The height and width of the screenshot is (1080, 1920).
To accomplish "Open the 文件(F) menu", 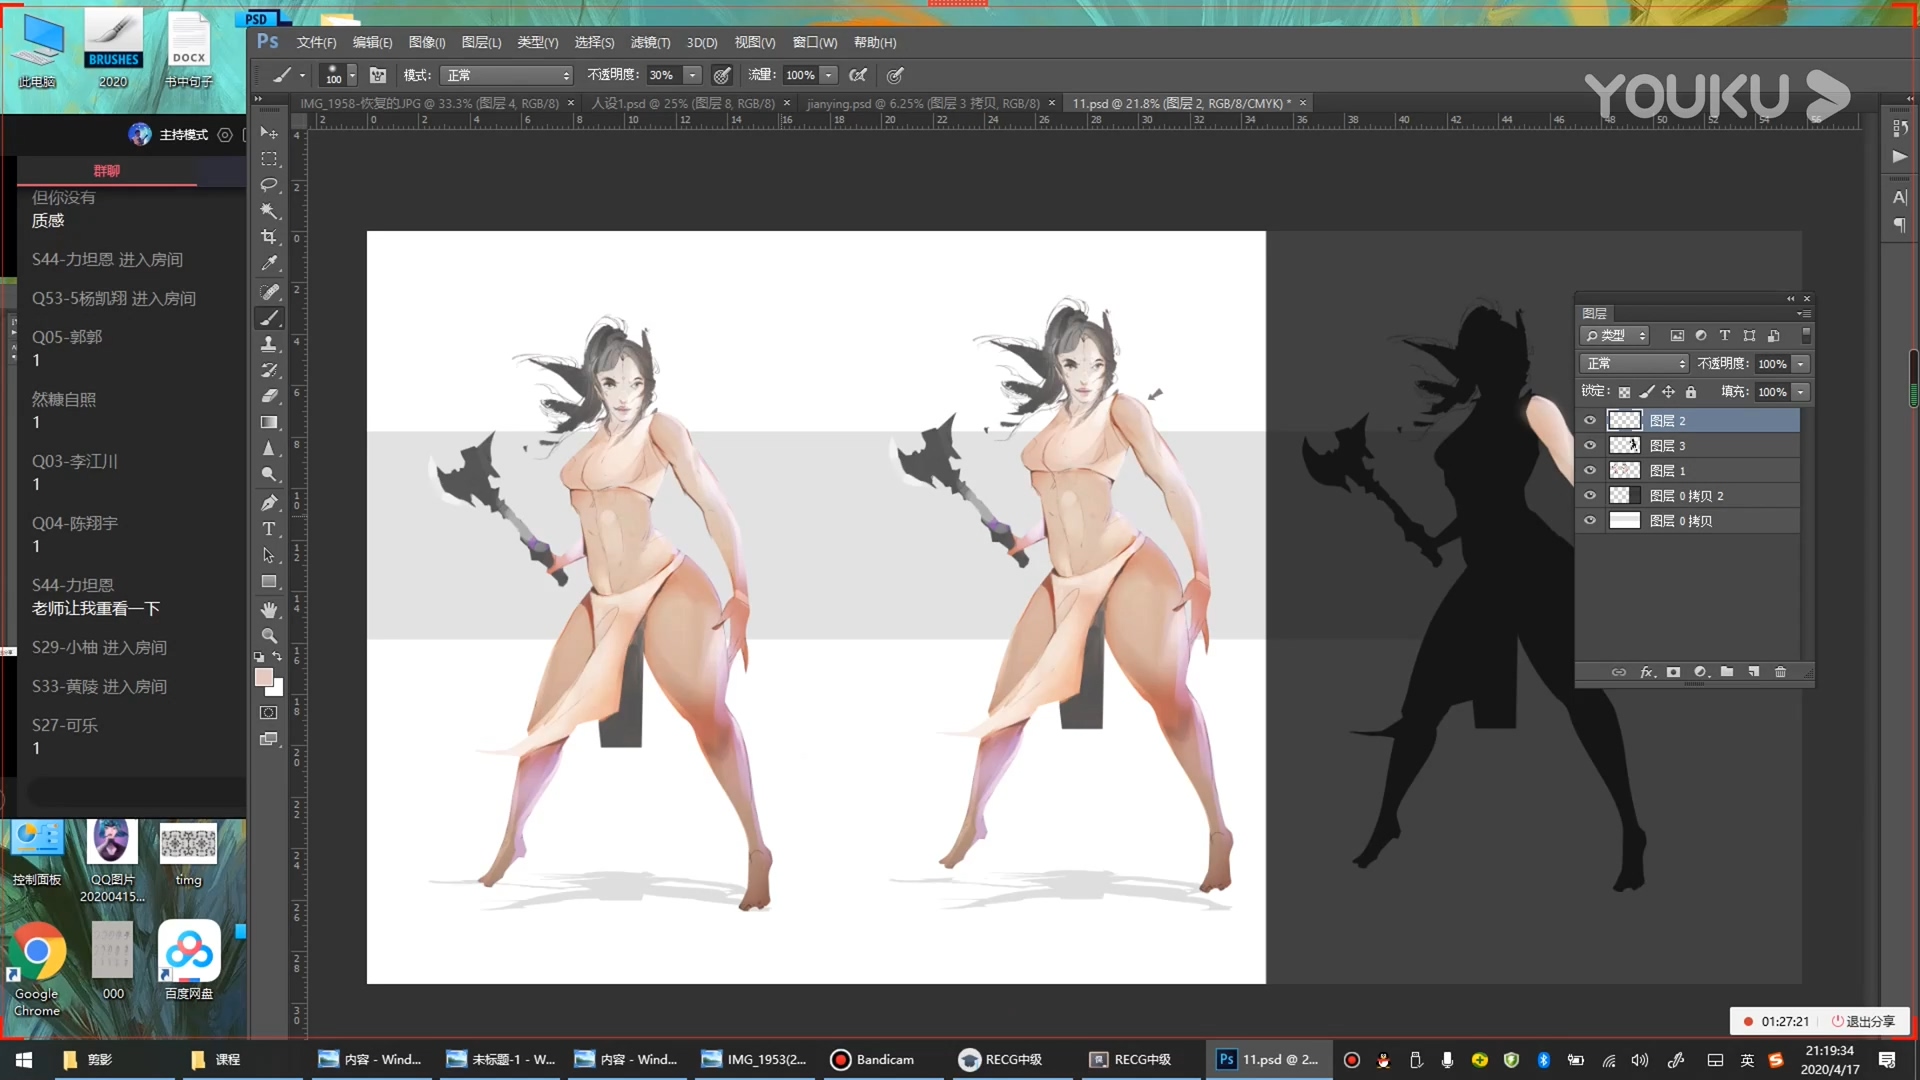I will (x=316, y=42).
